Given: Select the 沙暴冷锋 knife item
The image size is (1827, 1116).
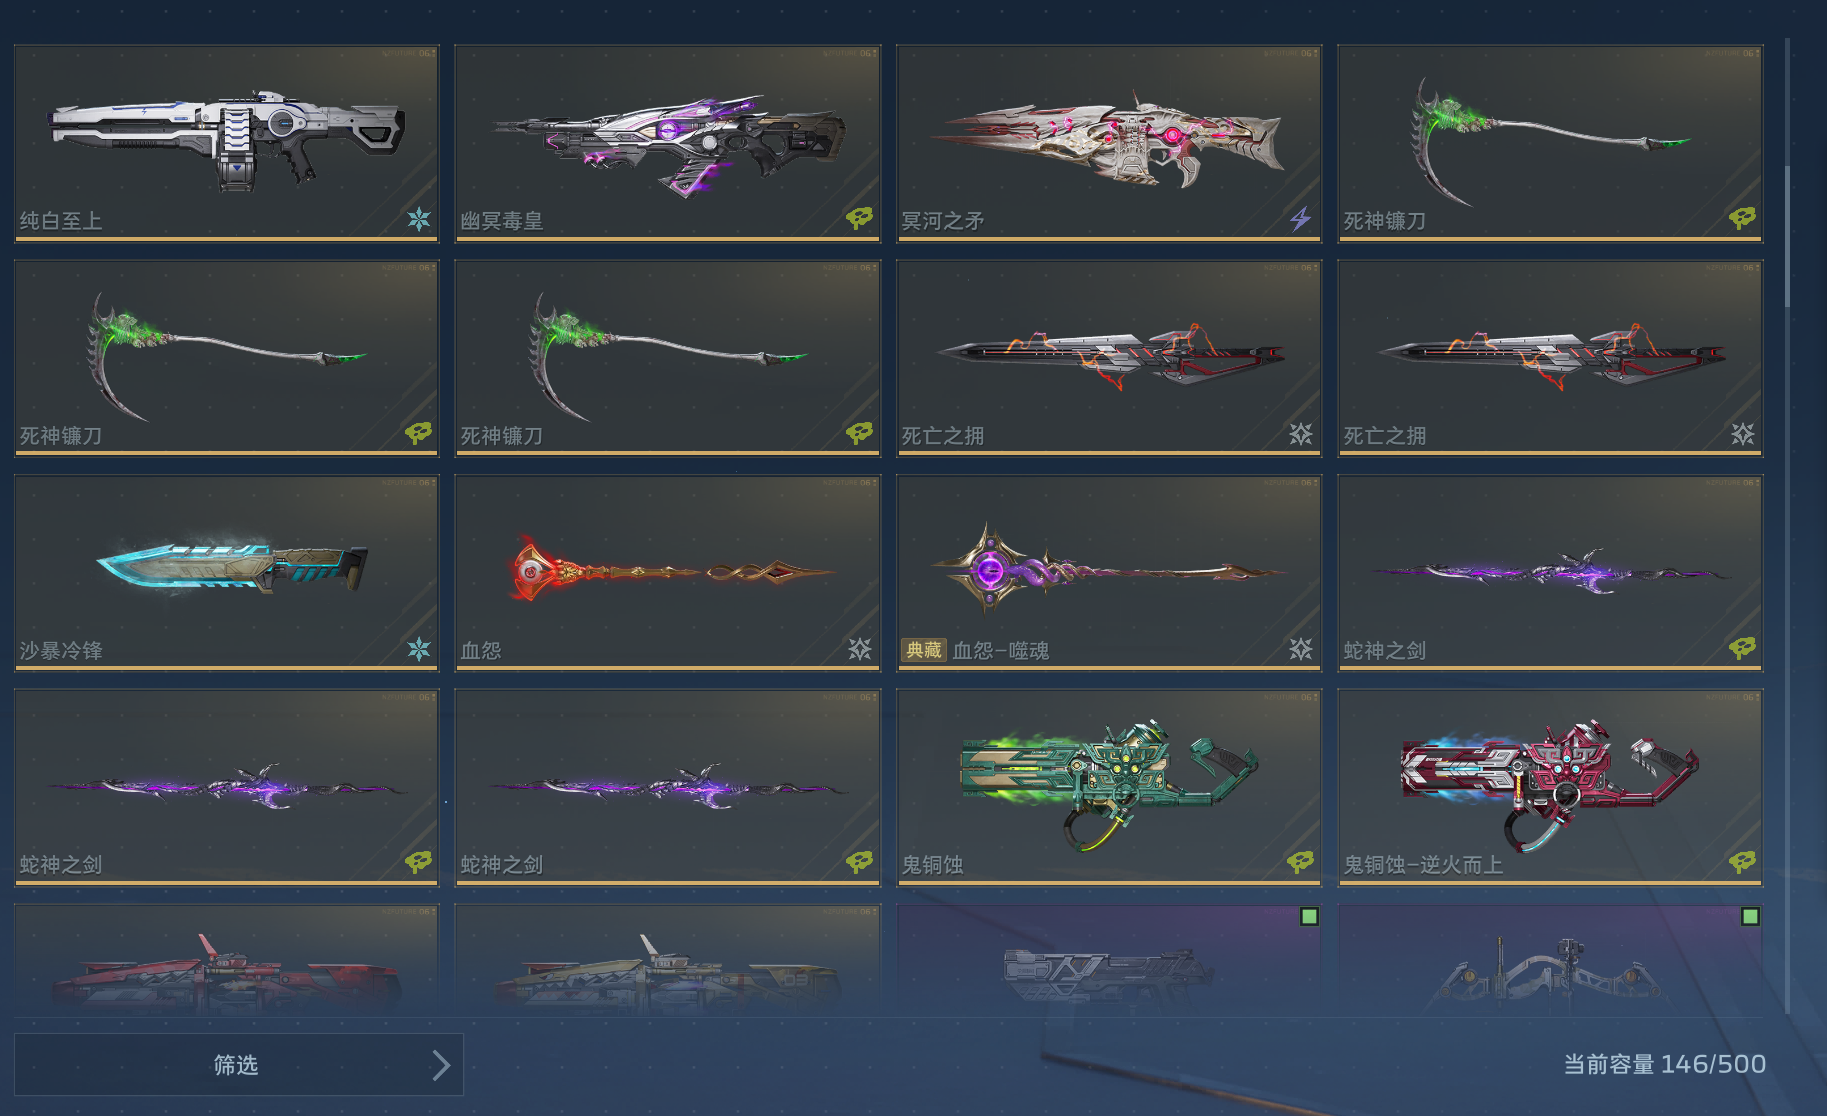Looking at the screenshot, I should pos(227,572).
